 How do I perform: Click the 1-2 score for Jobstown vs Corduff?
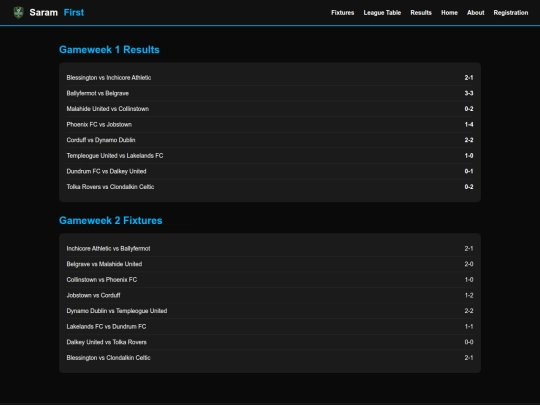469,295
